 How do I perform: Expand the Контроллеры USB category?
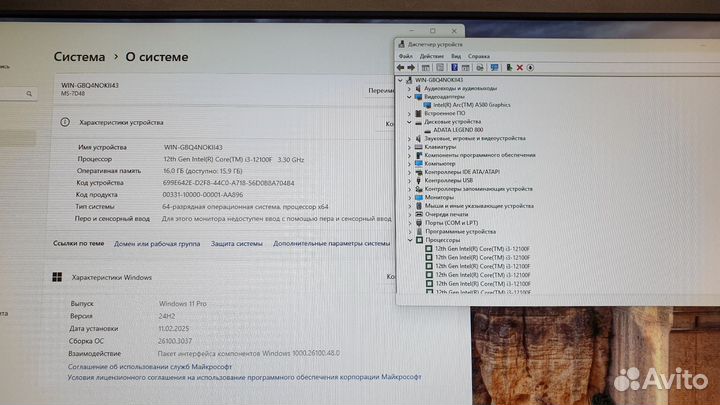409,180
